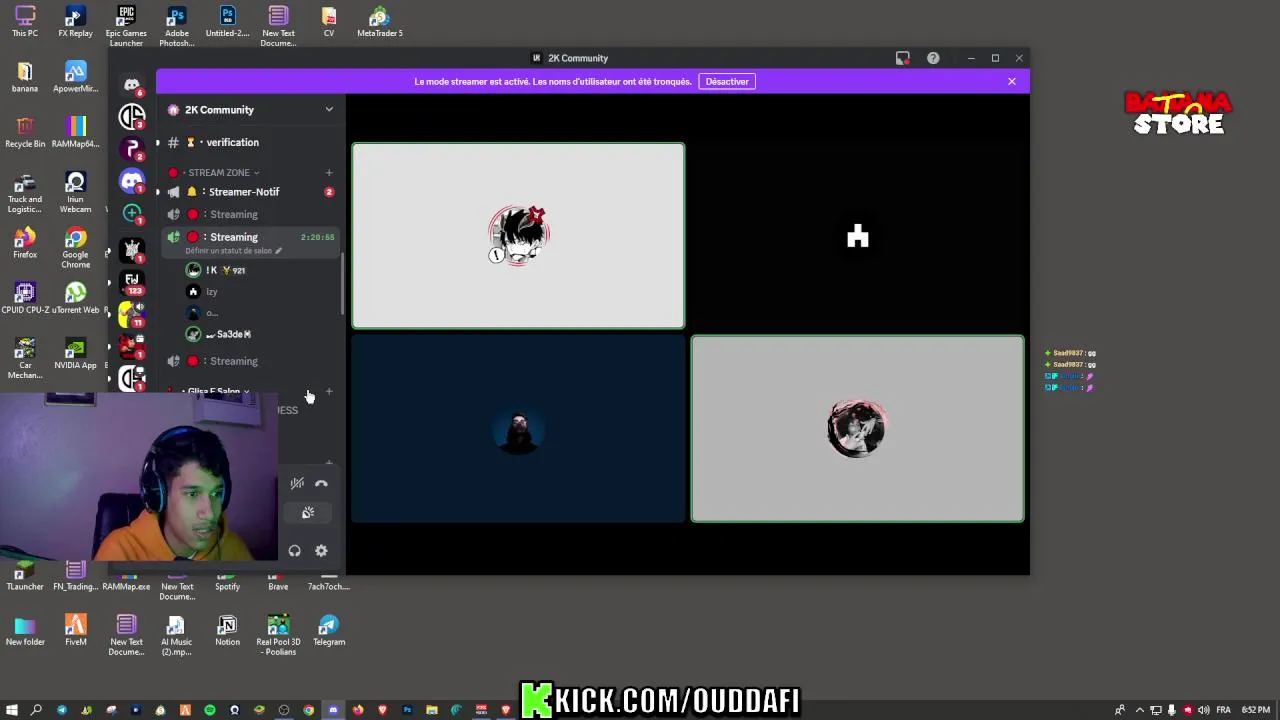Open the FW server with 123 badge

[x=132, y=281]
